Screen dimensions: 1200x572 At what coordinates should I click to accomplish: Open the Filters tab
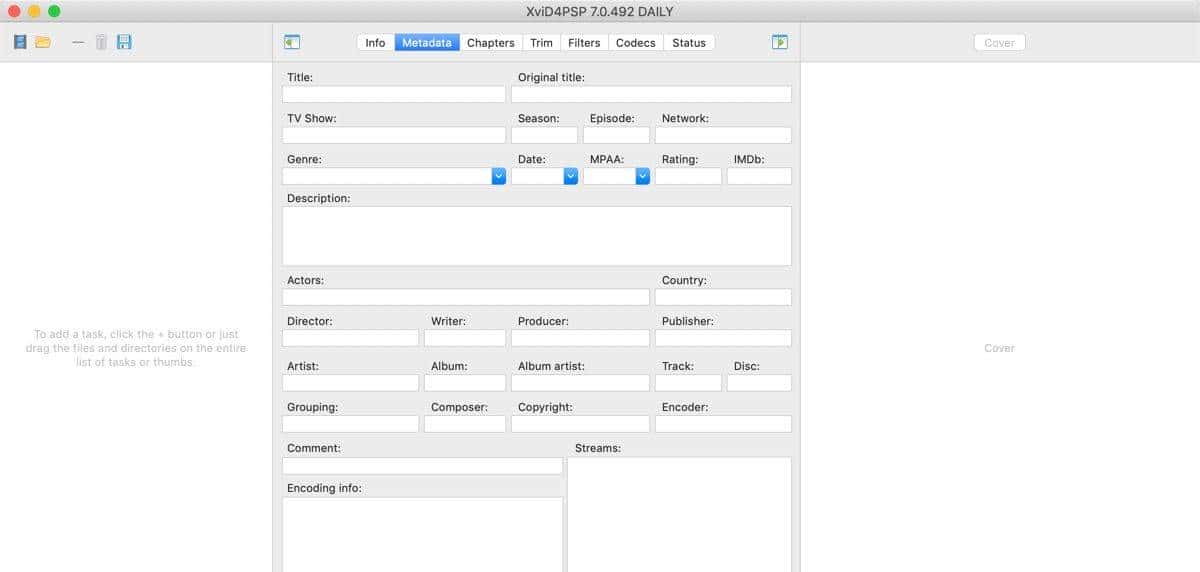[x=584, y=43]
